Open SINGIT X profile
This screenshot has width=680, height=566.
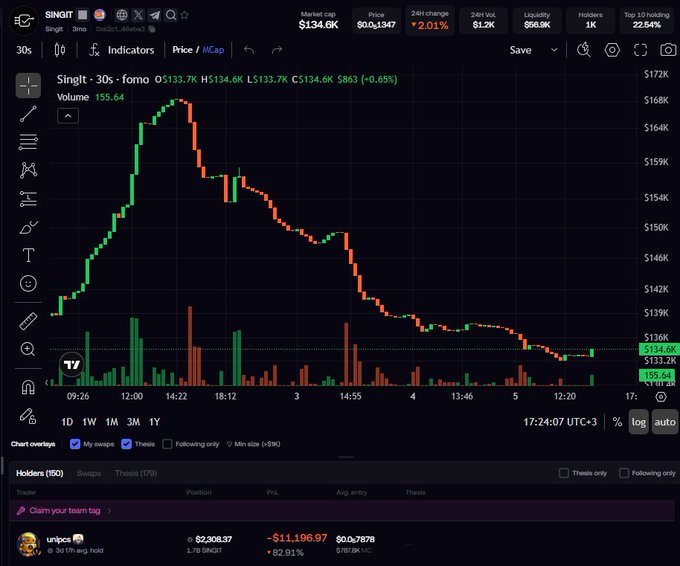[x=138, y=15]
